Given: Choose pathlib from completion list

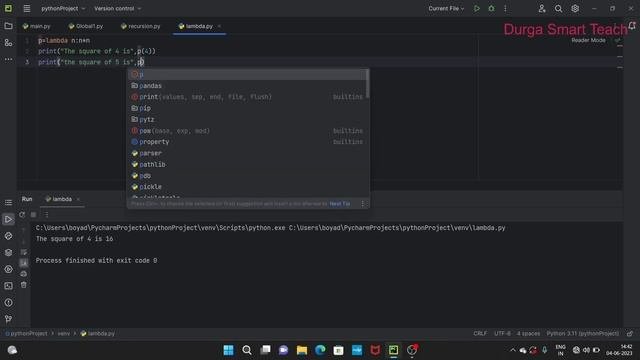Looking at the screenshot, I should [x=247, y=164].
